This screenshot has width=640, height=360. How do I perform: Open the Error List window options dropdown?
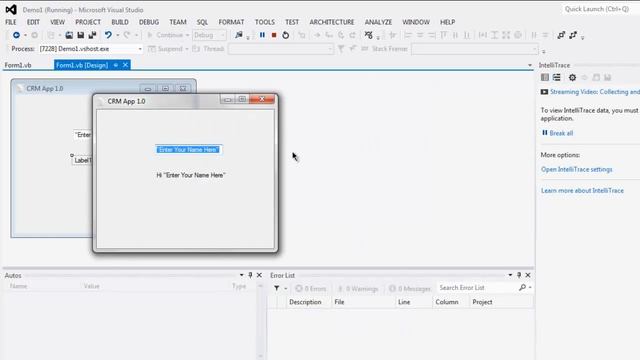510,275
